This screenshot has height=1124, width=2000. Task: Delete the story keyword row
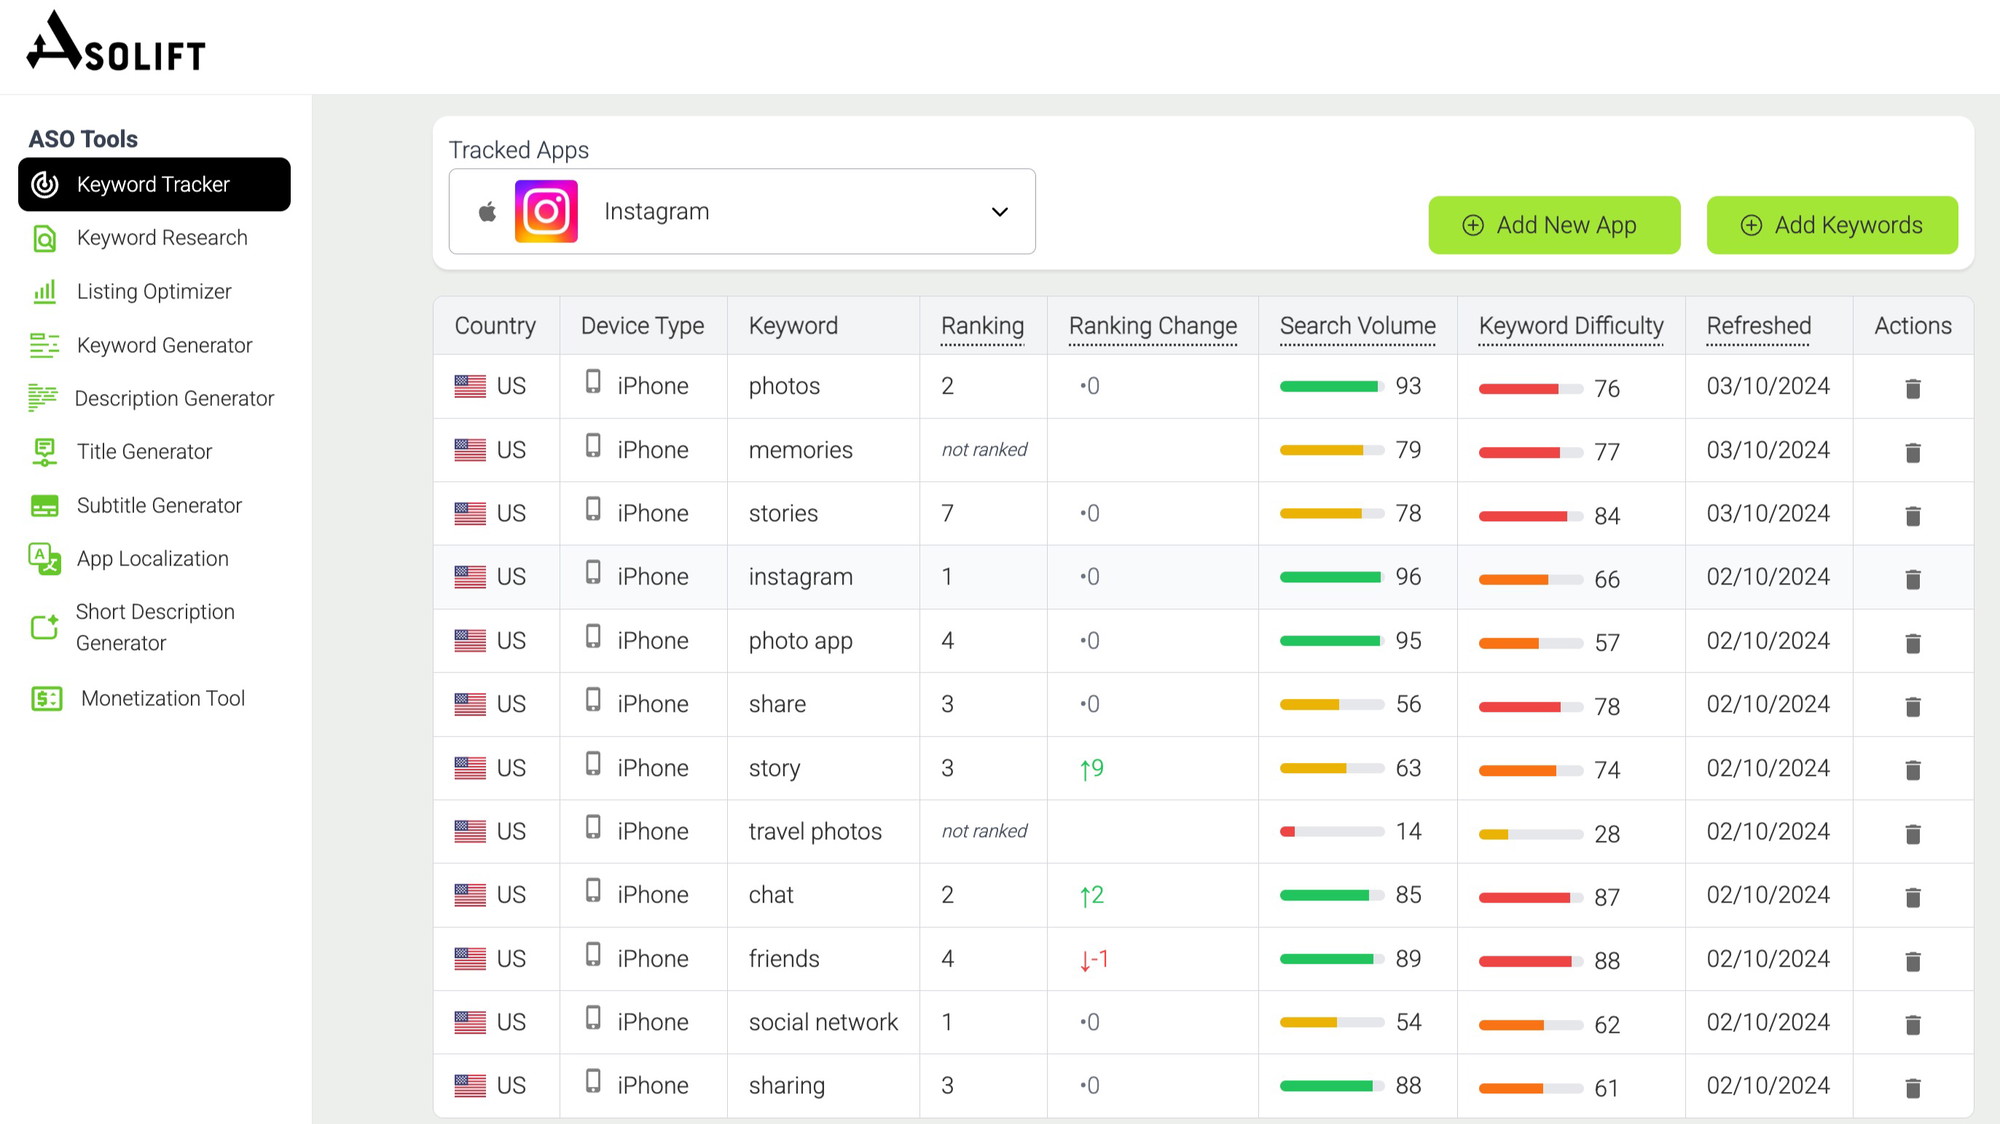click(x=1913, y=770)
